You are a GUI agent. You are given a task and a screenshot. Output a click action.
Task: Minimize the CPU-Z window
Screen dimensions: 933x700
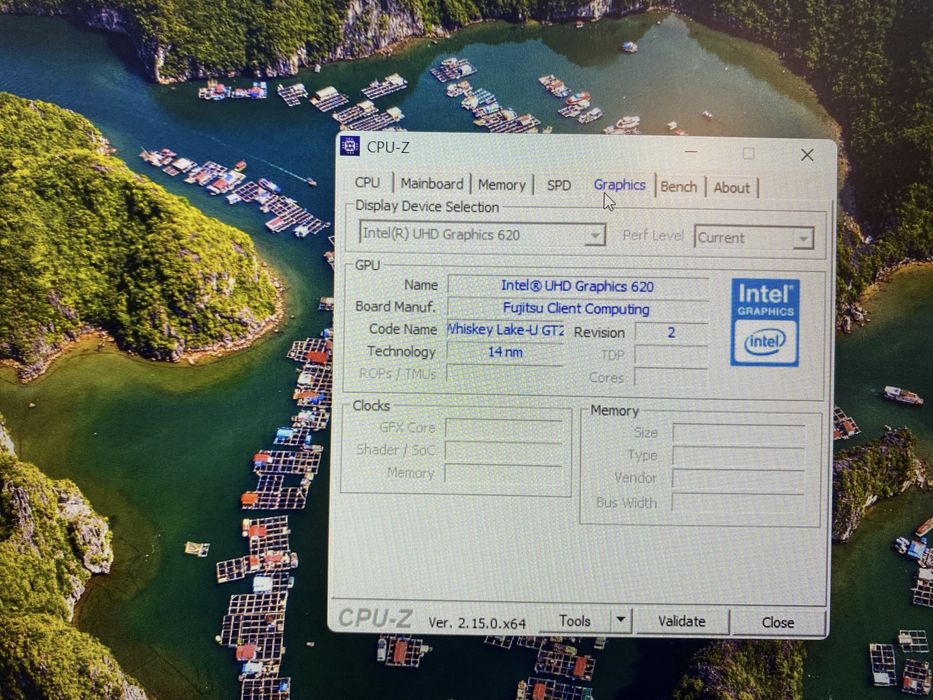pos(691,152)
